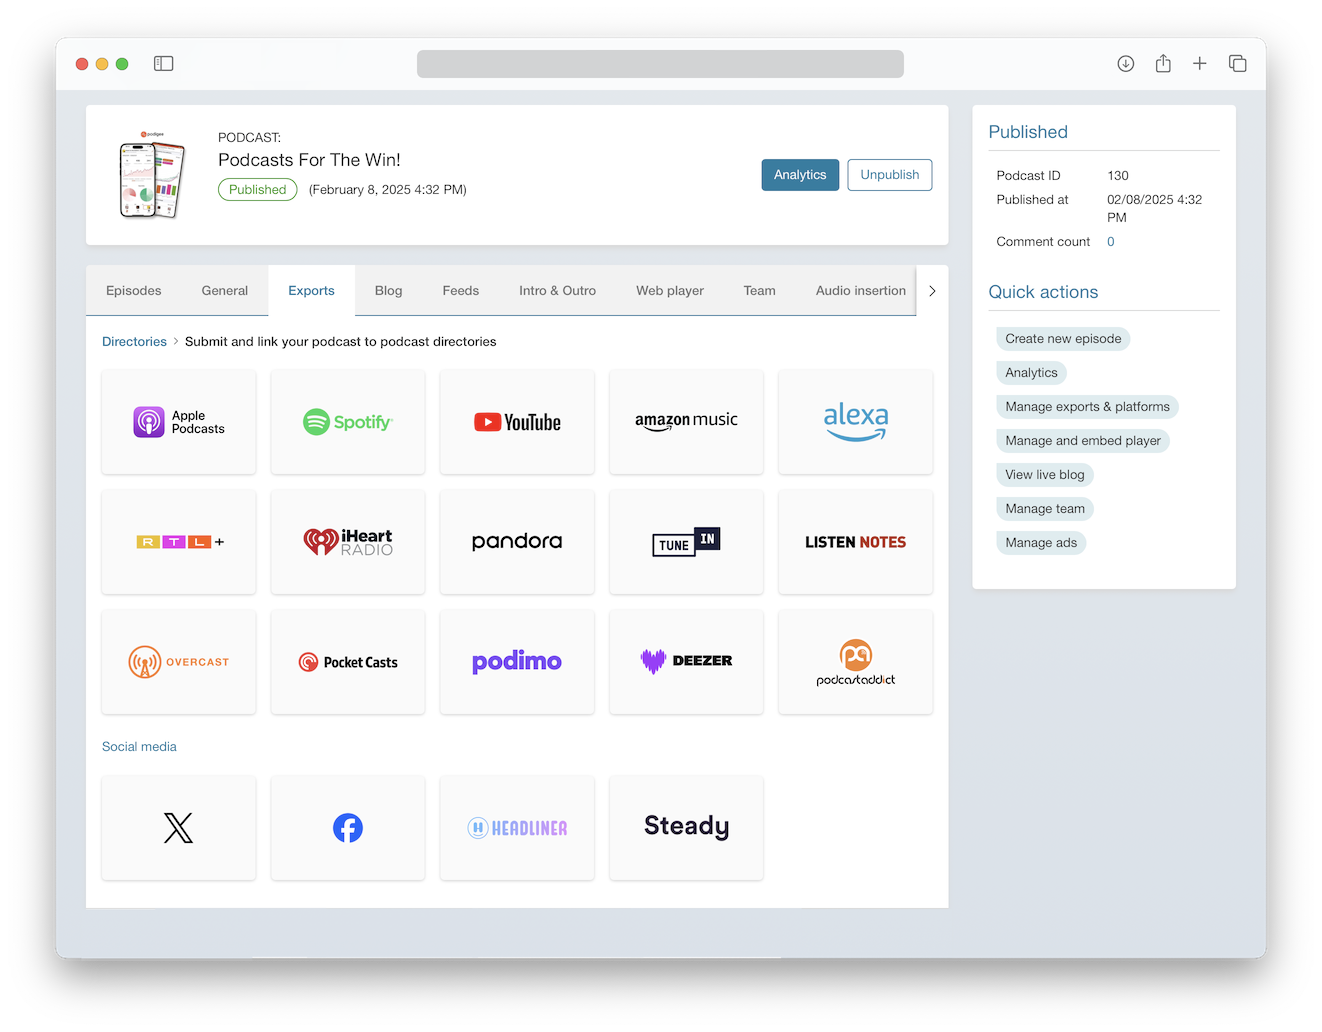Open the Blog tab
This screenshot has width=1322, height=1032.
coord(389,291)
